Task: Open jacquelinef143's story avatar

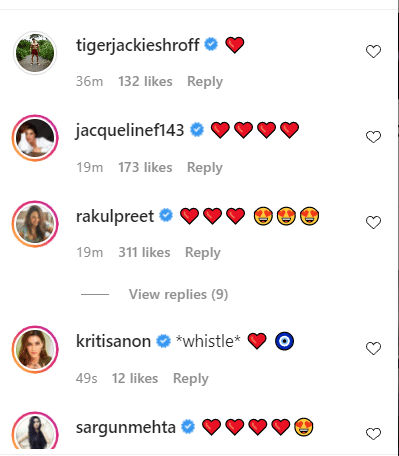Action: 35,138
